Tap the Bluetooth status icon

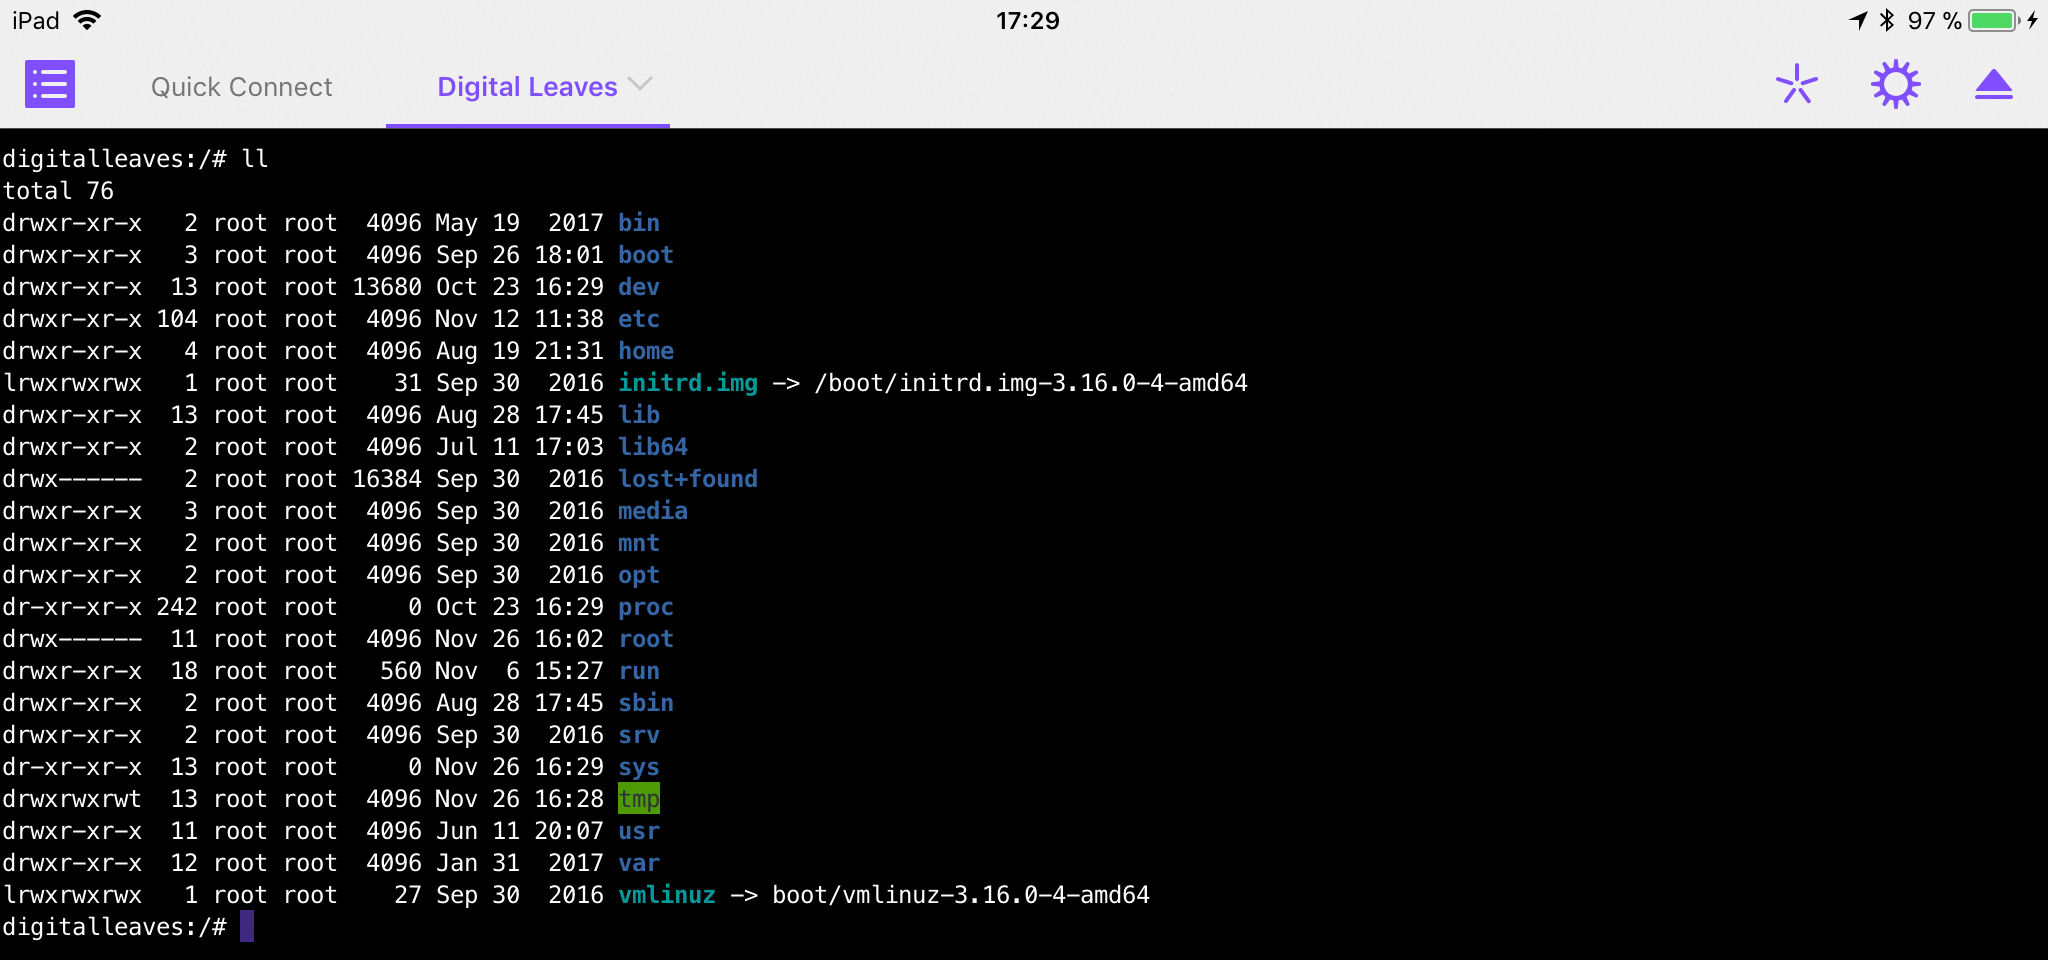(x=1886, y=20)
